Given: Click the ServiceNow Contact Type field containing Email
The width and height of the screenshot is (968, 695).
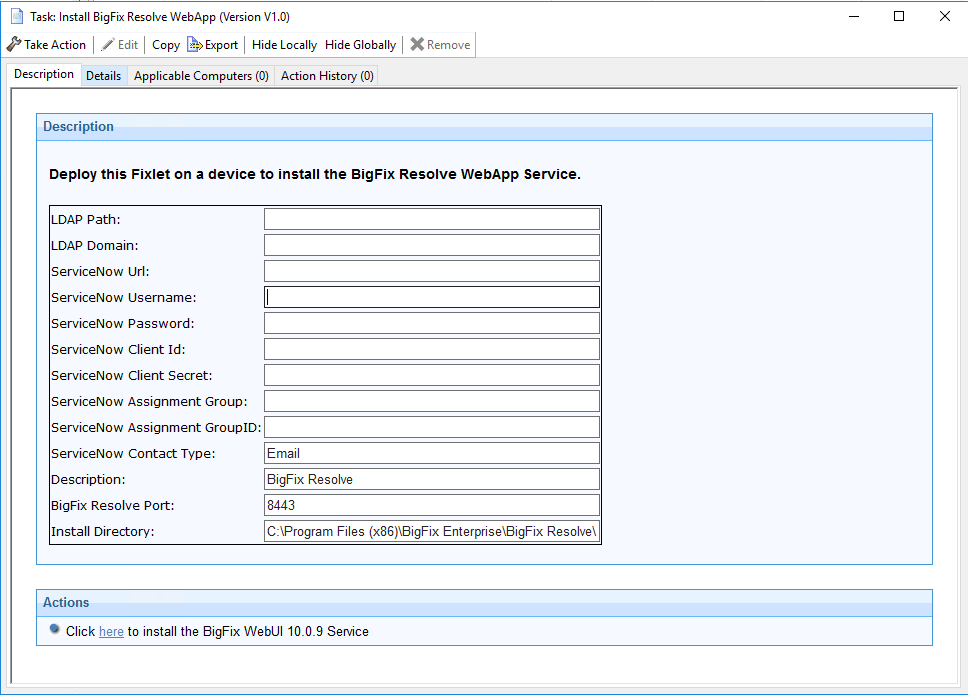Looking at the screenshot, I should pos(432,452).
